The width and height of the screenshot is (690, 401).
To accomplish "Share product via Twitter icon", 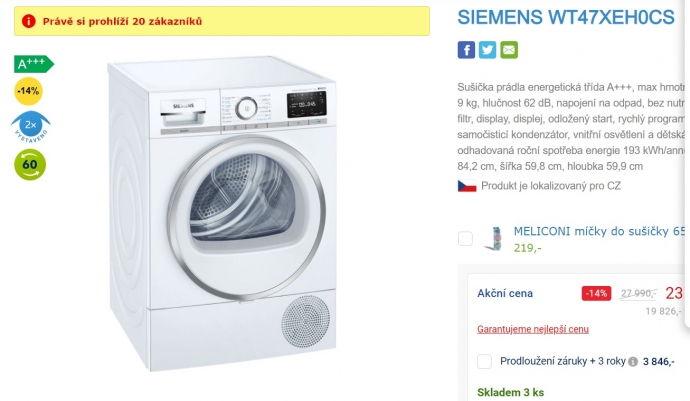I will click(488, 50).
